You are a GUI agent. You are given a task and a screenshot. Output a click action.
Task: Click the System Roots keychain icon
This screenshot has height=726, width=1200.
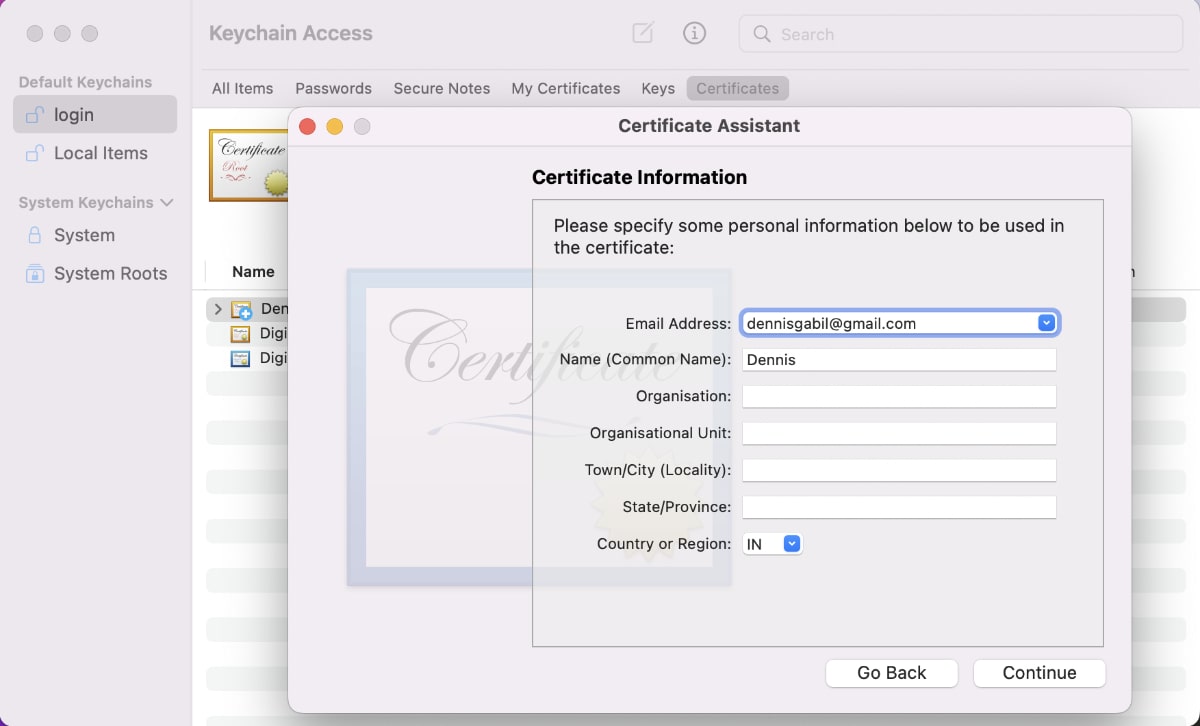pos(35,274)
